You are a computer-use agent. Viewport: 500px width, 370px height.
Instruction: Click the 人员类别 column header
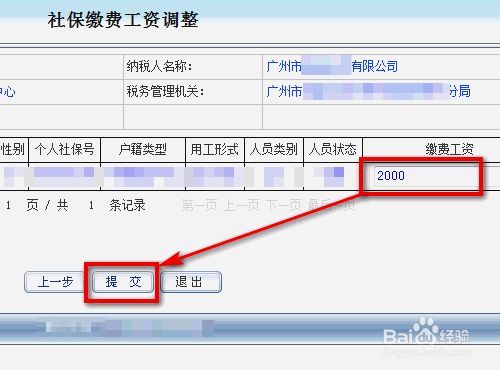(x=274, y=149)
